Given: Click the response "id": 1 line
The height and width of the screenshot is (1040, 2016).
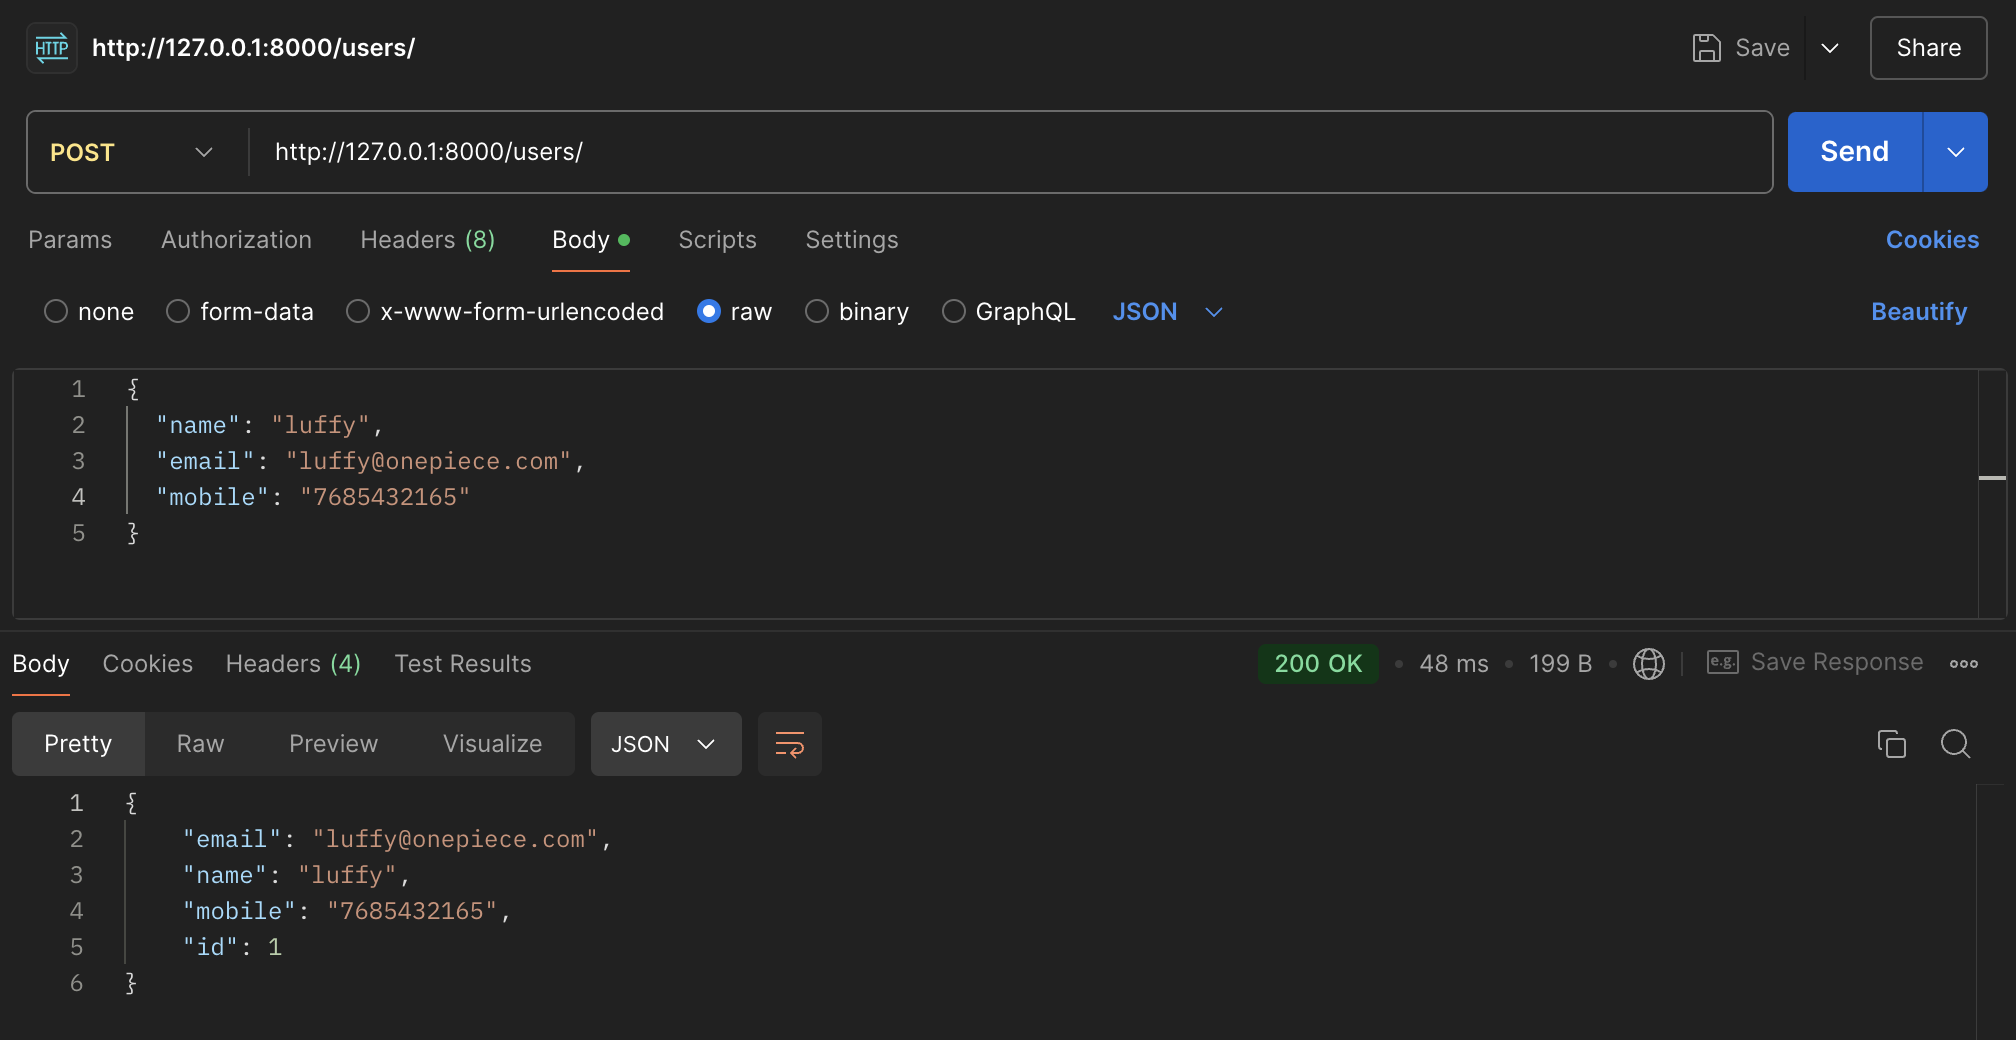Looking at the screenshot, I should pyautogui.click(x=232, y=947).
